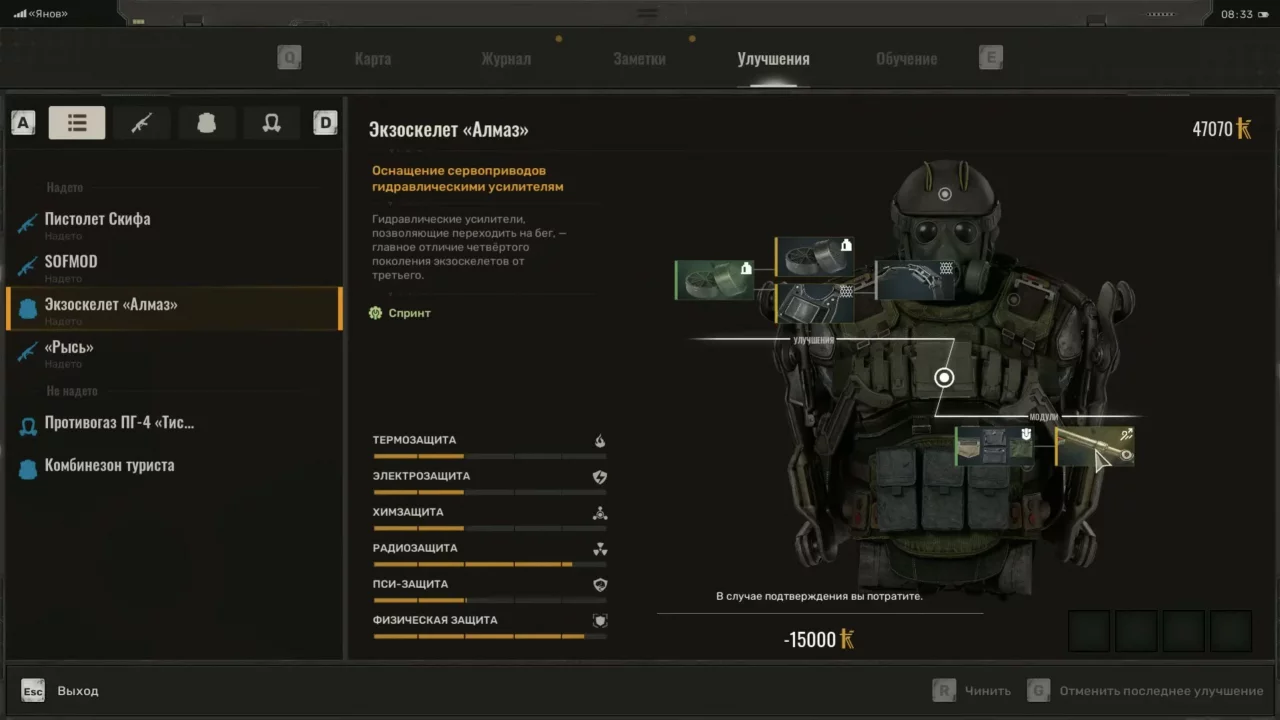This screenshot has width=1280, height=720.
Task: Select the hydraulic servo sprint module node
Action: [1095, 446]
